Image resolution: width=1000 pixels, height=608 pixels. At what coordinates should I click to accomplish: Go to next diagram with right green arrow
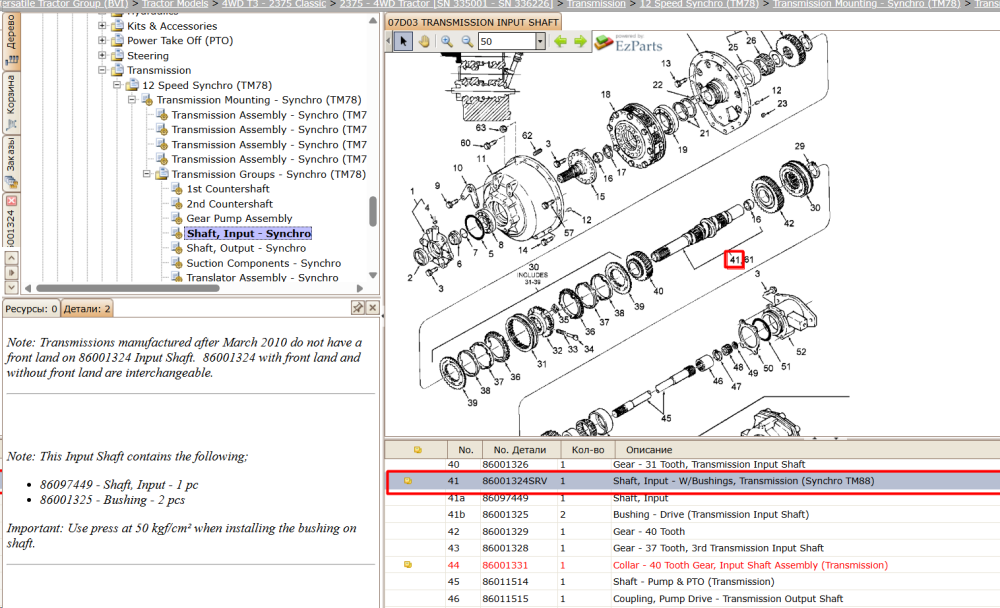pyautogui.click(x=580, y=41)
